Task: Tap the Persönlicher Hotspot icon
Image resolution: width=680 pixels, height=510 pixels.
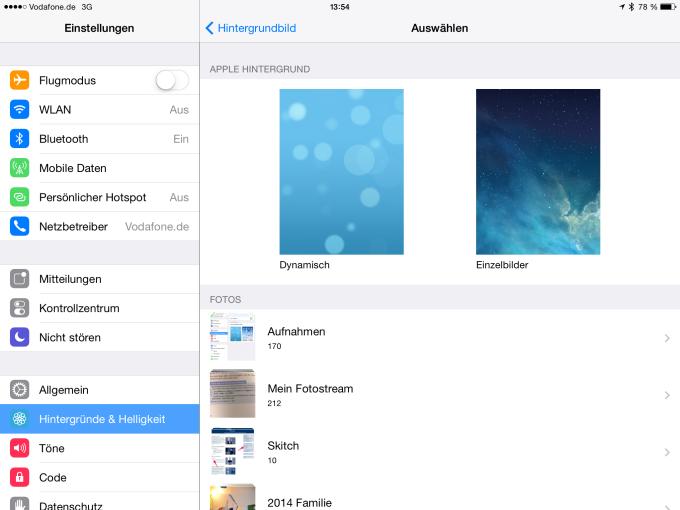Action: click(x=20, y=197)
